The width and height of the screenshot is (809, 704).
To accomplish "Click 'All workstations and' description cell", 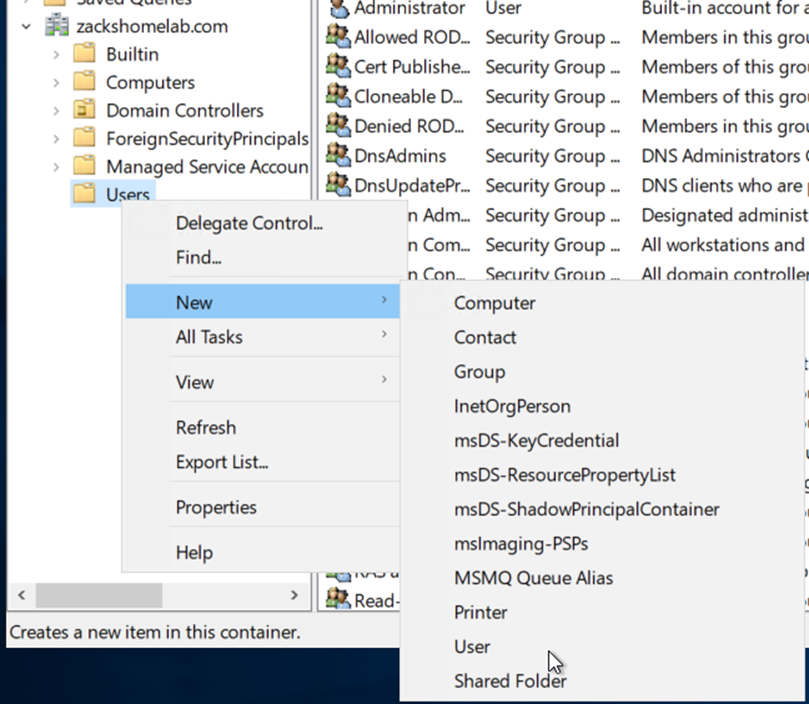I will (x=723, y=245).
